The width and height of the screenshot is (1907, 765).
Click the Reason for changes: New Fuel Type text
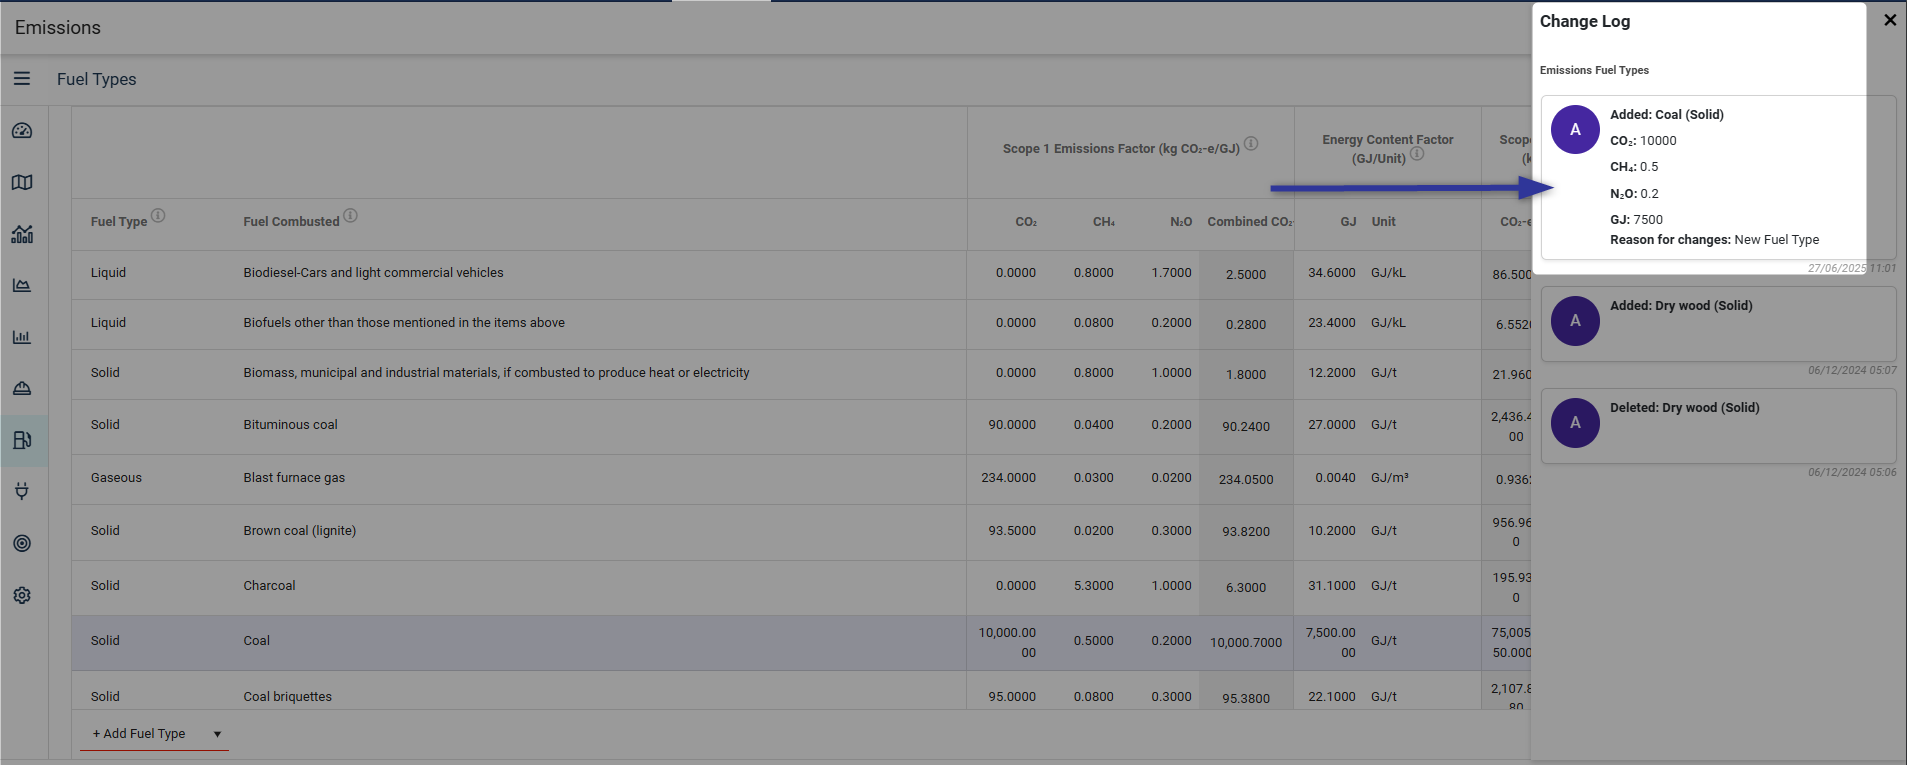pyautogui.click(x=1714, y=240)
